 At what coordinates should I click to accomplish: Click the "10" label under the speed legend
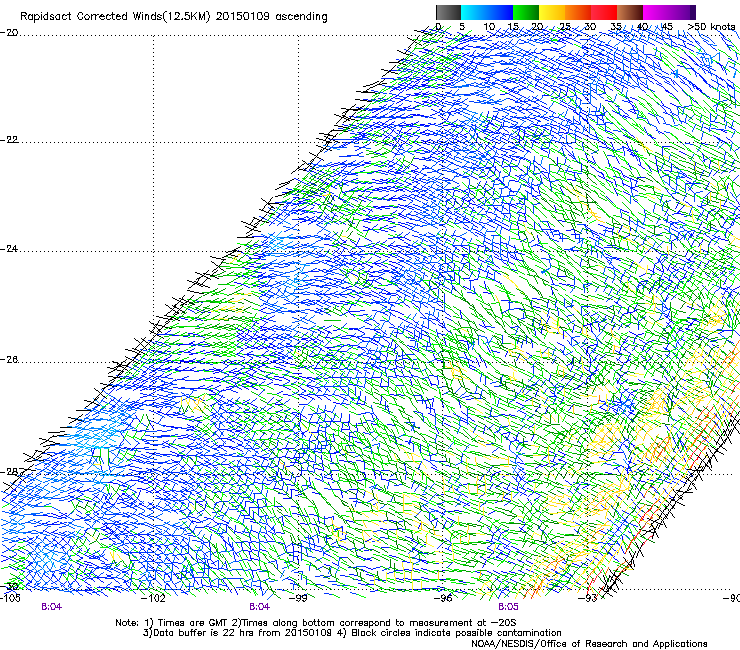[489, 27]
